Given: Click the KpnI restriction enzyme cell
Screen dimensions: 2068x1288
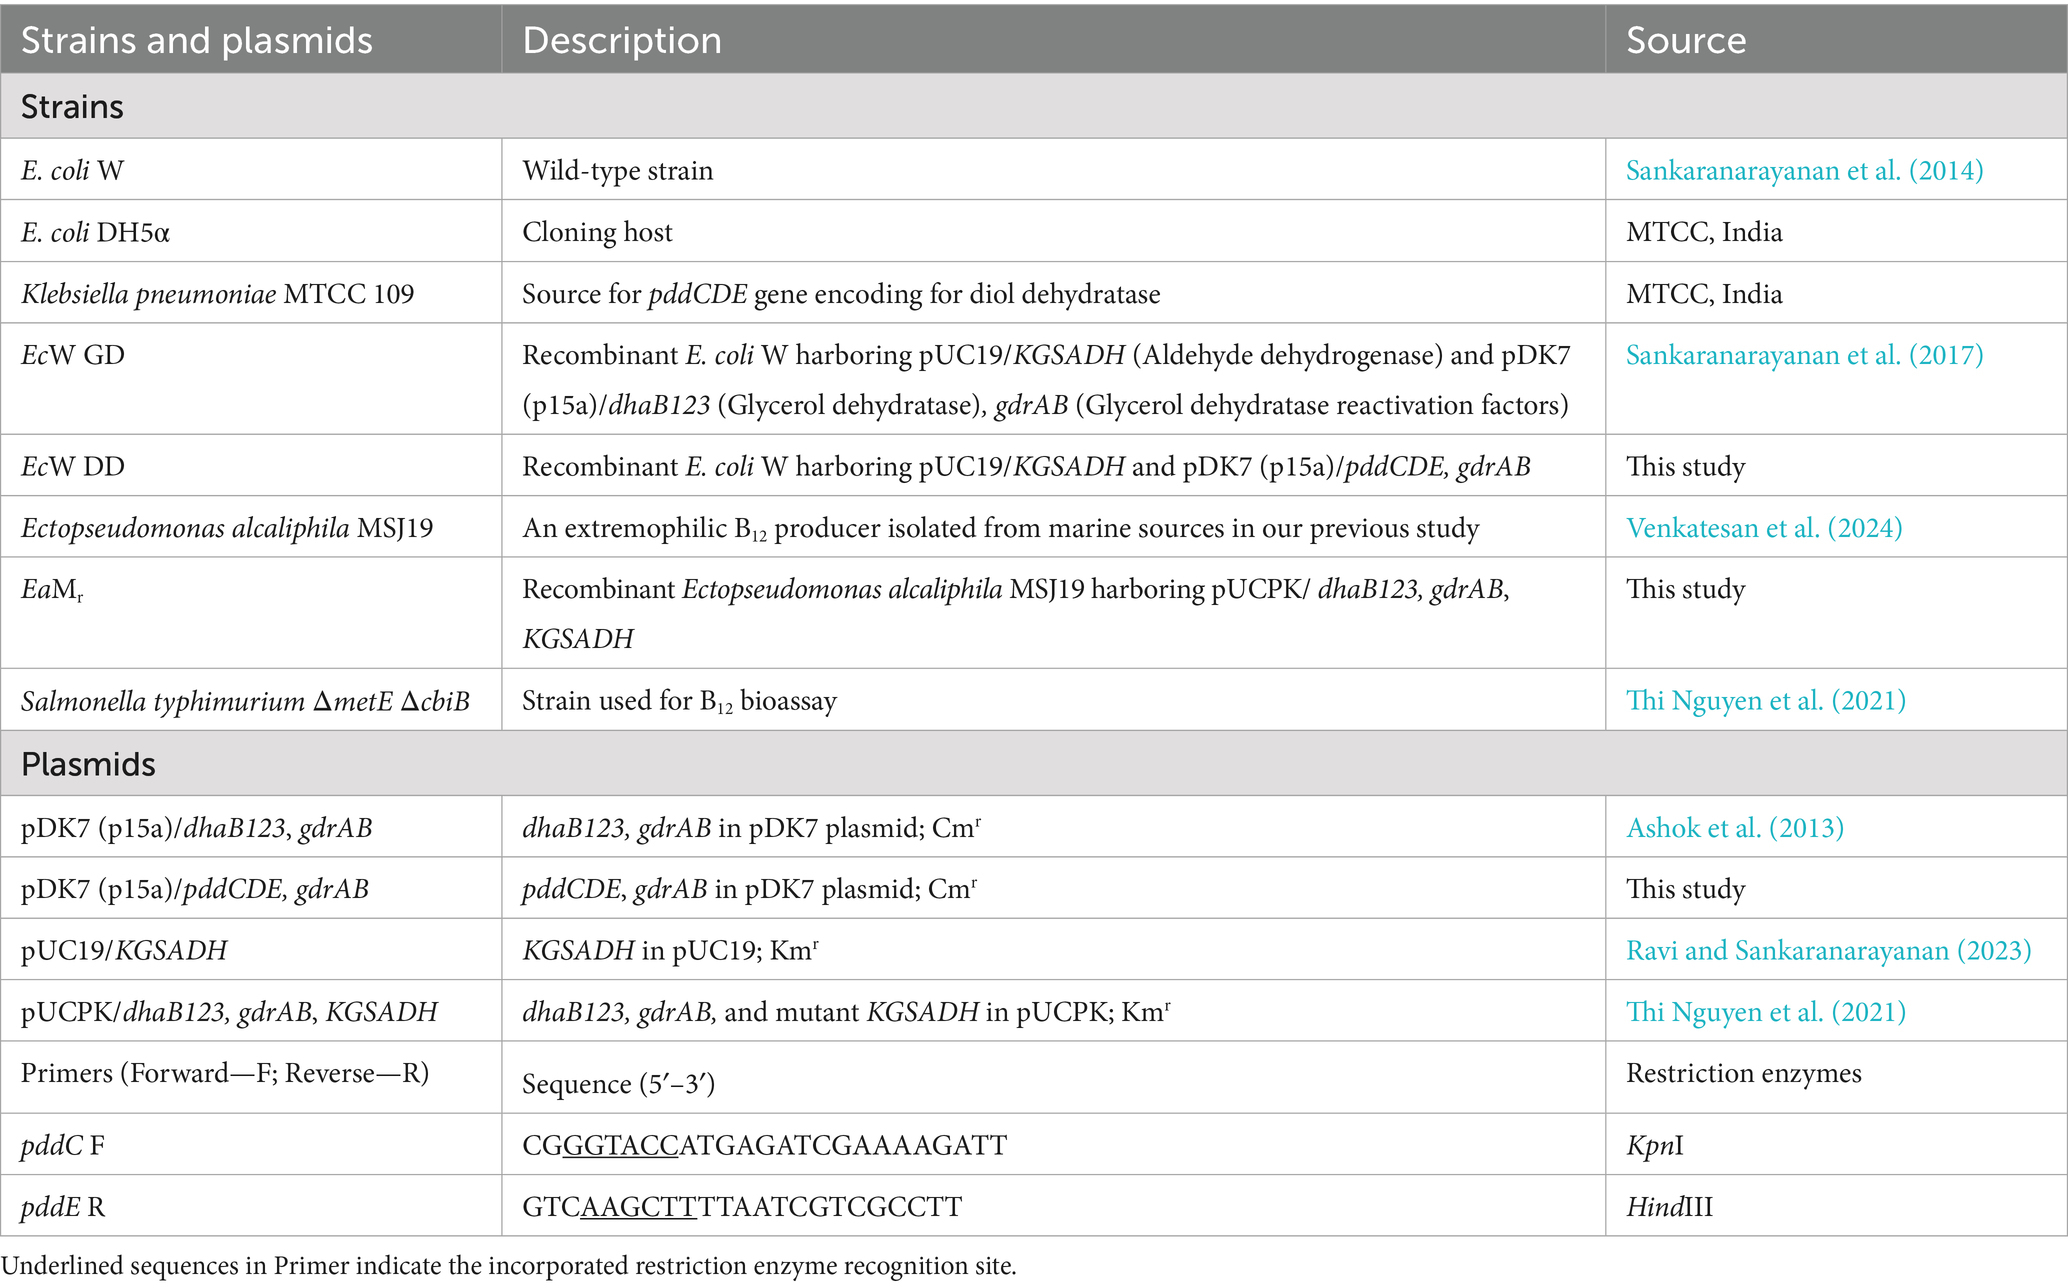Looking at the screenshot, I should (x=1655, y=1145).
